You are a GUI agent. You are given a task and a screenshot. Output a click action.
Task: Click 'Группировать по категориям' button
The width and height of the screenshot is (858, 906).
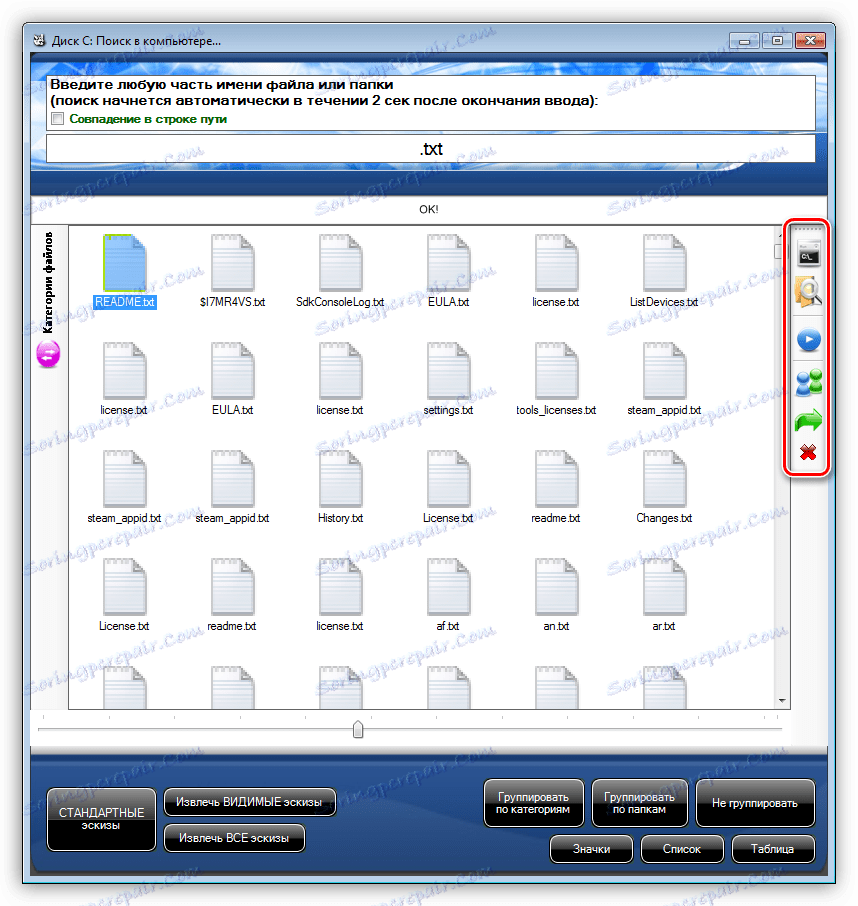[x=533, y=803]
